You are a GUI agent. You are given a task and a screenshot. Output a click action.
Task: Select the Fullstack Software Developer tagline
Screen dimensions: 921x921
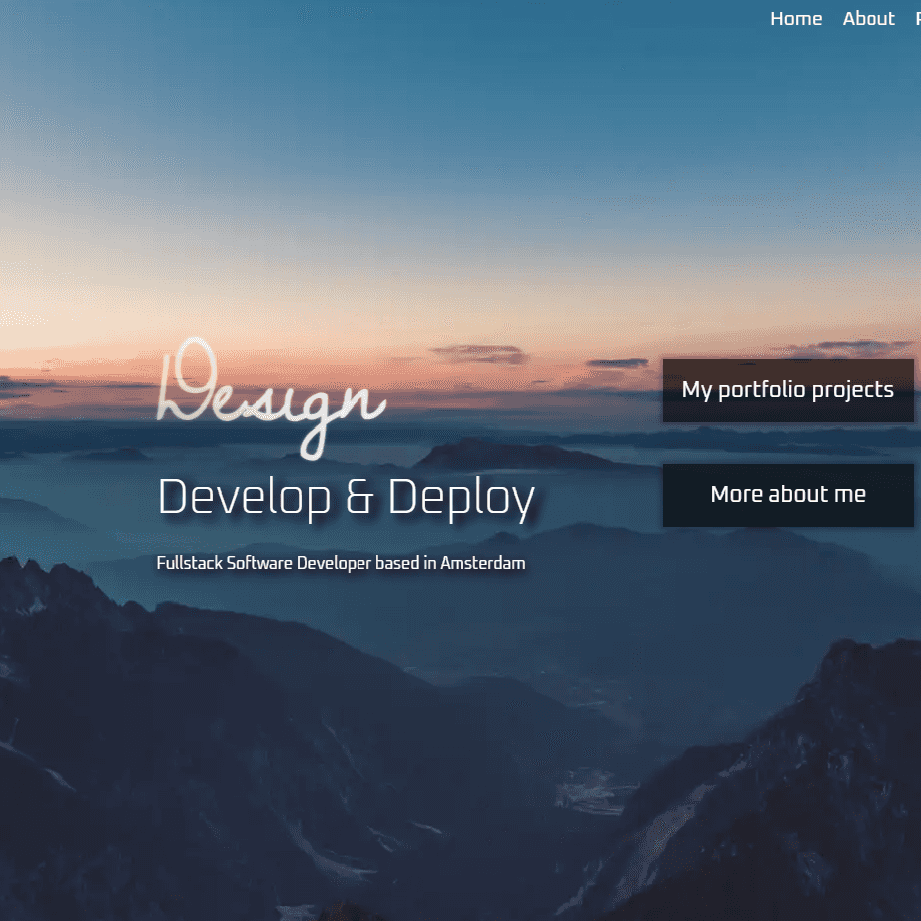click(x=340, y=563)
